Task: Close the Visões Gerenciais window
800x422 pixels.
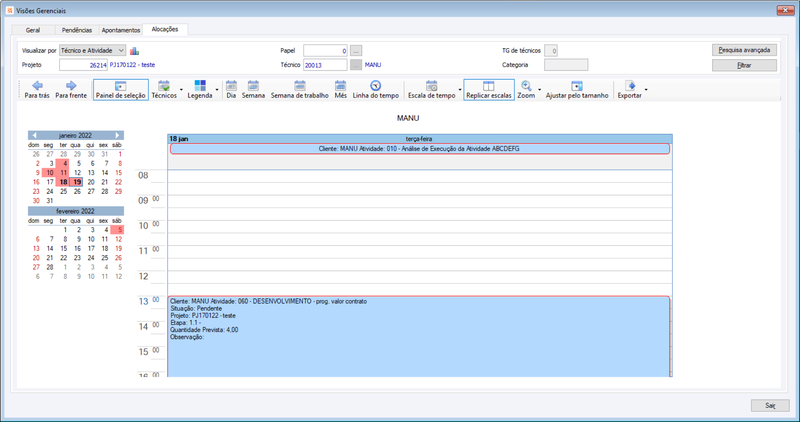Action: click(784, 10)
